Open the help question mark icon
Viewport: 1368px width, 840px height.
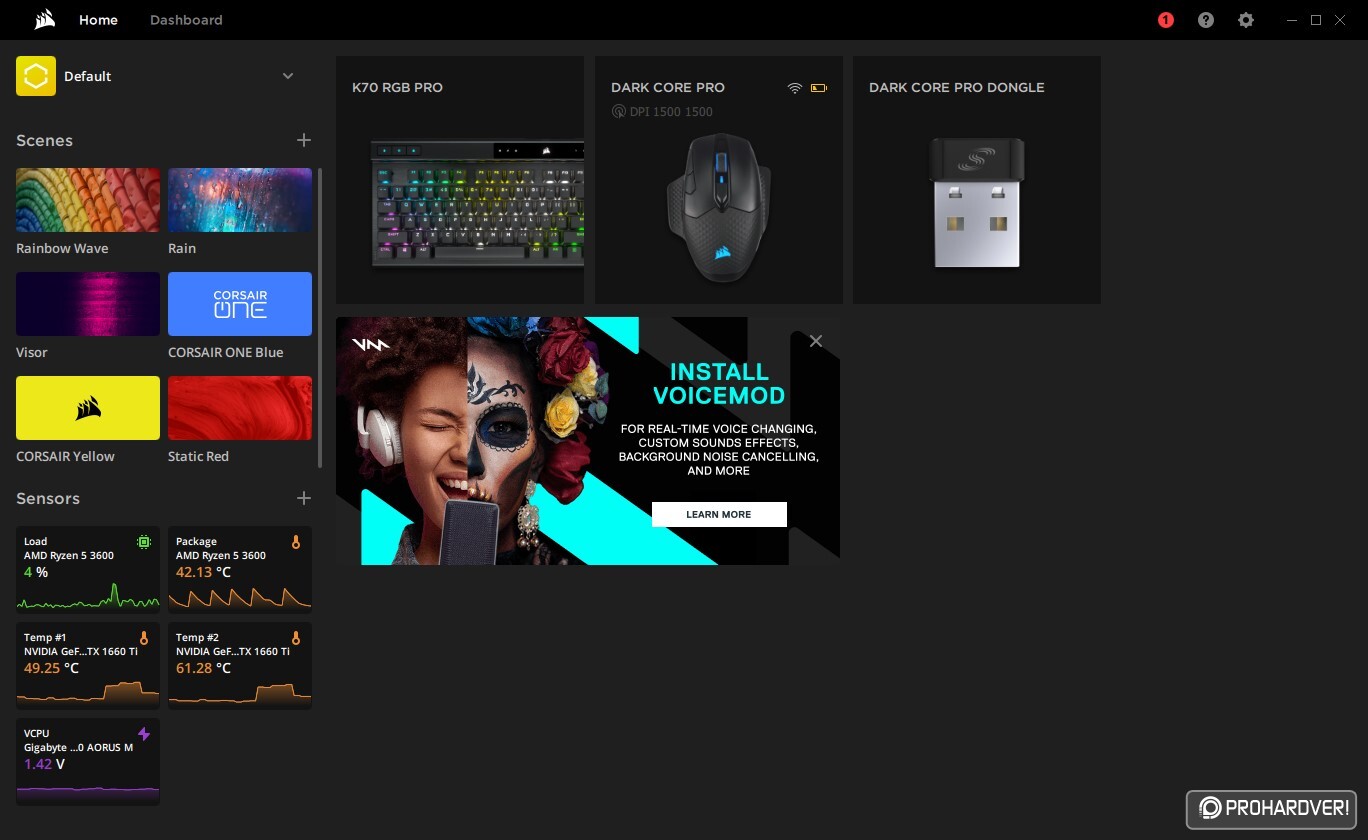[x=1206, y=20]
